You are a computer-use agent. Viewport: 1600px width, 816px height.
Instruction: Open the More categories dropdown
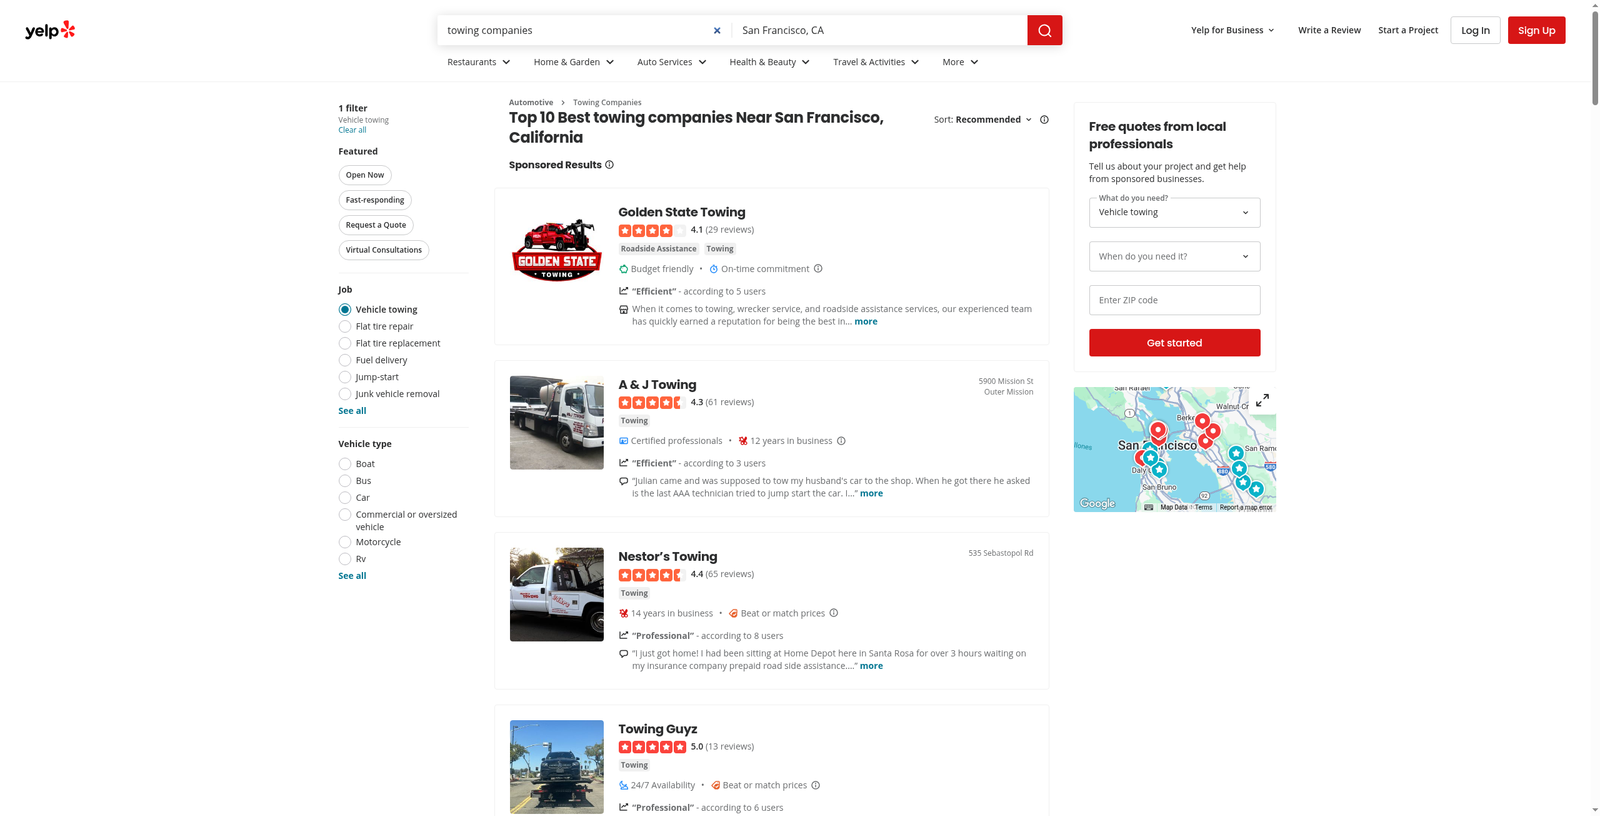click(x=960, y=62)
